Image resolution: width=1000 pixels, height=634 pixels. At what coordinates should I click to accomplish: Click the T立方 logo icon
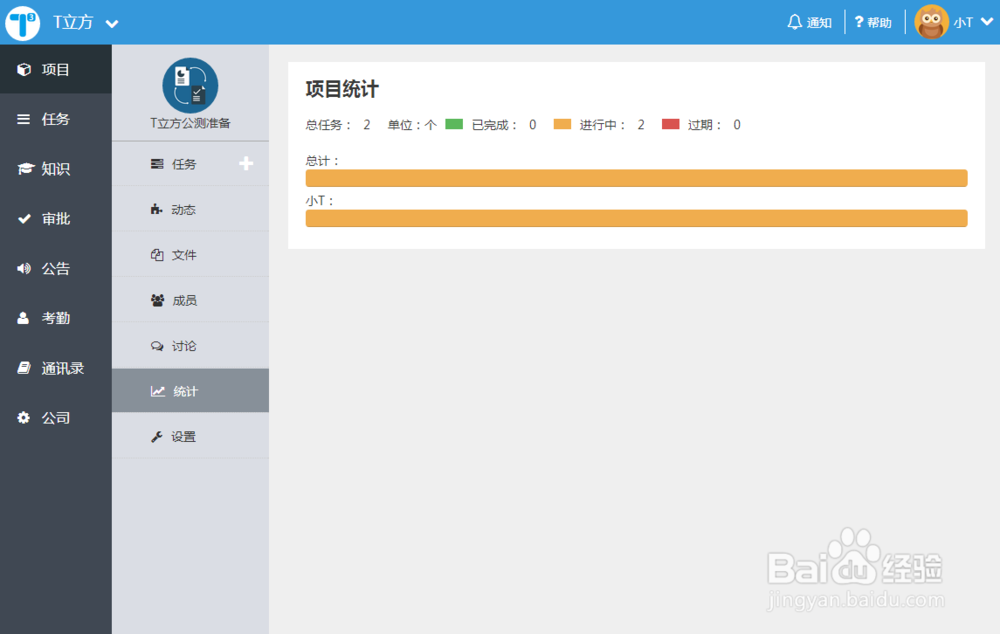click(22, 23)
